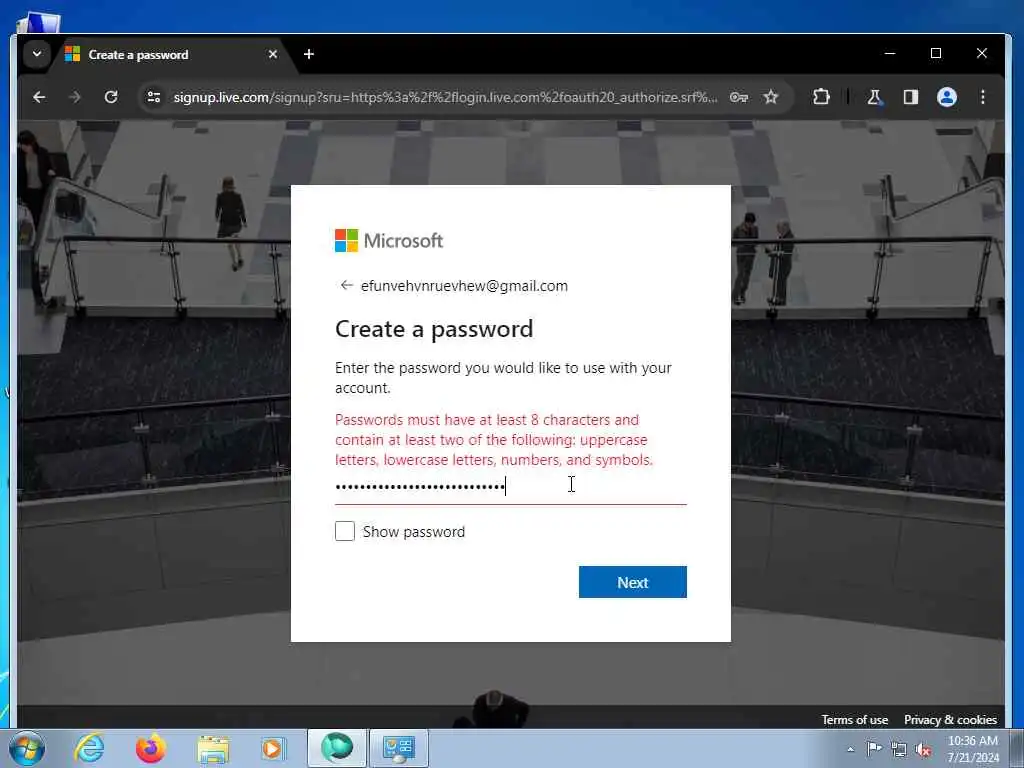Open the Windows Start button
The image size is (1024, 768).
click(x=27, y=748)
